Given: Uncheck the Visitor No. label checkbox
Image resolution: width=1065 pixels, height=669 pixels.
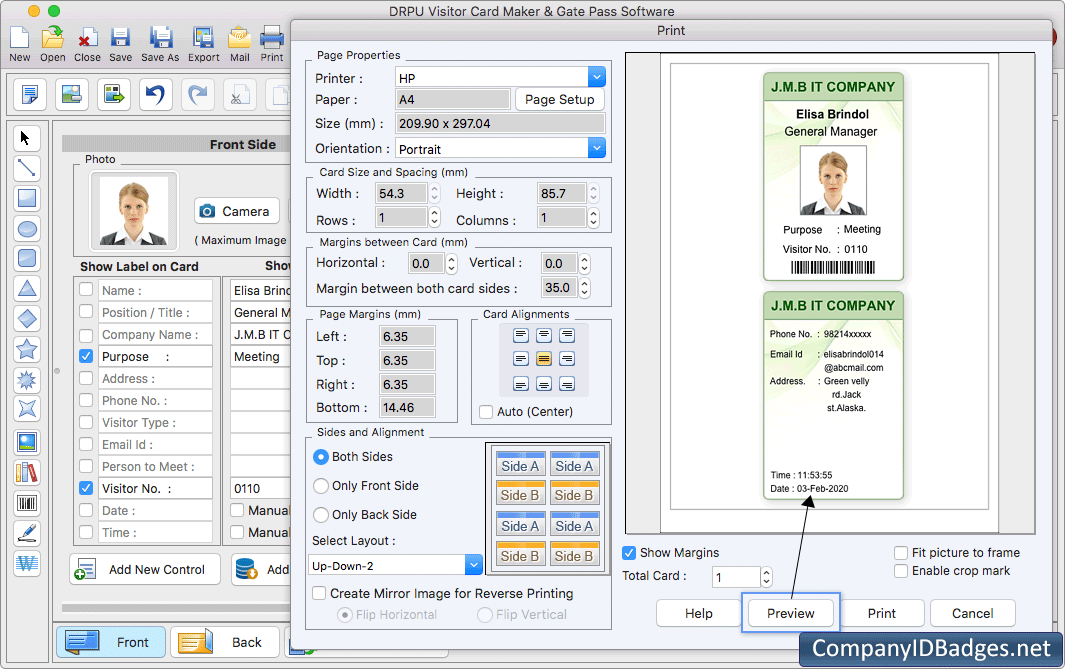Looking at the screenshot, I should tap(86, 488).
